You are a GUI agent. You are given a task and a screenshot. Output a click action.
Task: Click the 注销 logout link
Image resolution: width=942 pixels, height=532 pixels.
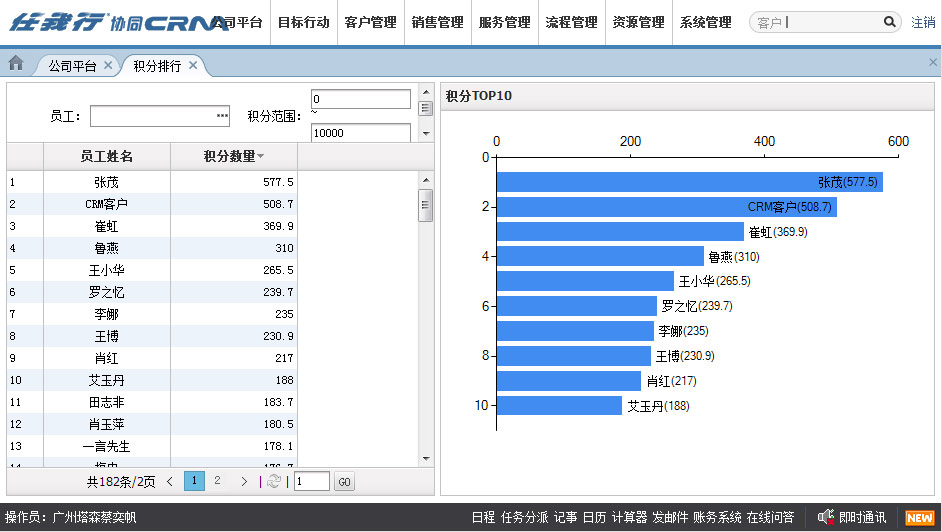coord(923,22)
